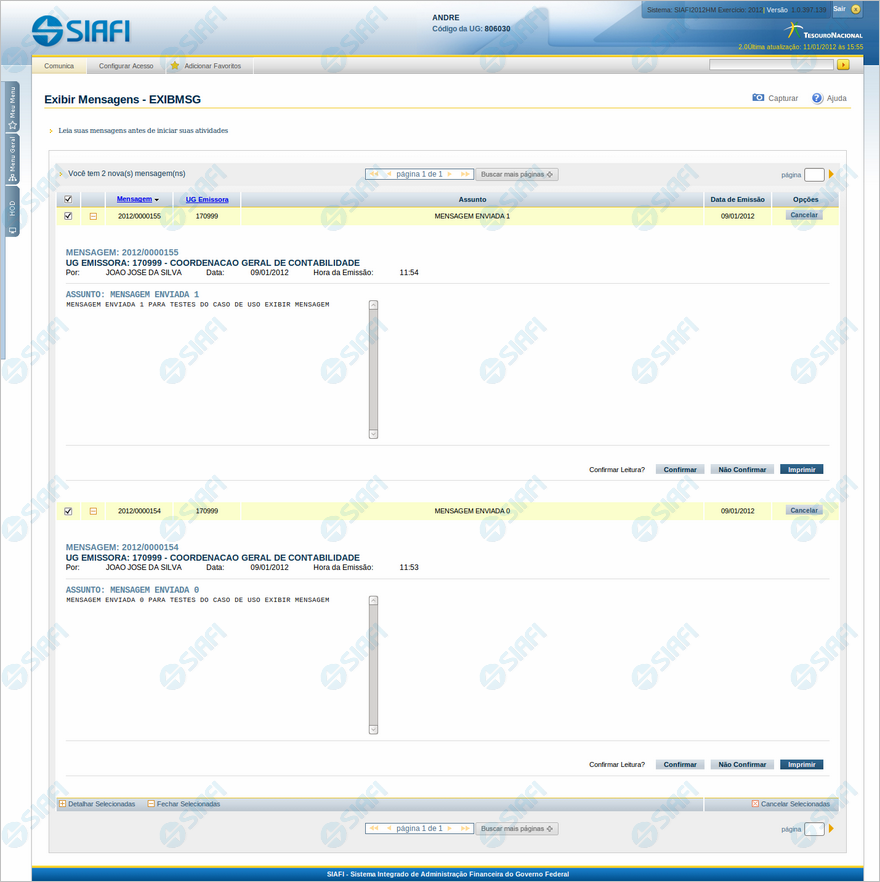Collapse message 2012/0000155 details
880x882 pixels.
pyautogui.click(x=93, y=216)
